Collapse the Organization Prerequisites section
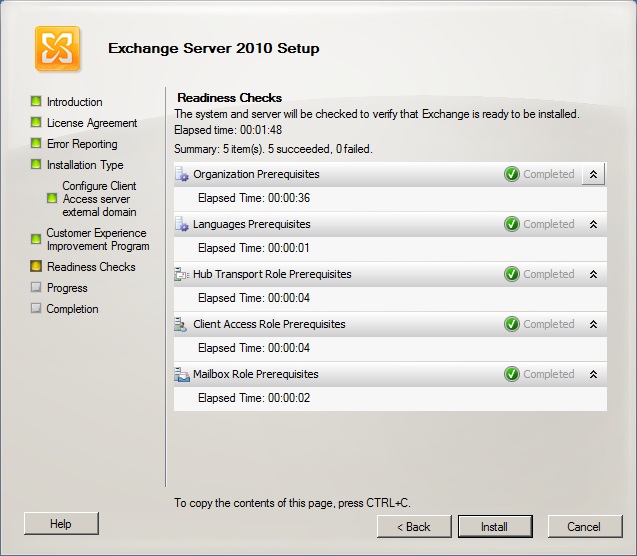Screen dimensions: 637x556 coord(593,174)
